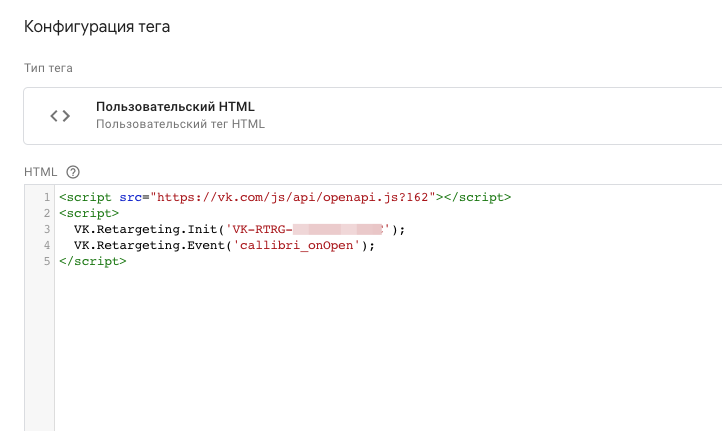Select line number 2 in gutter
The image size is (722, 431).
(46, 213)
